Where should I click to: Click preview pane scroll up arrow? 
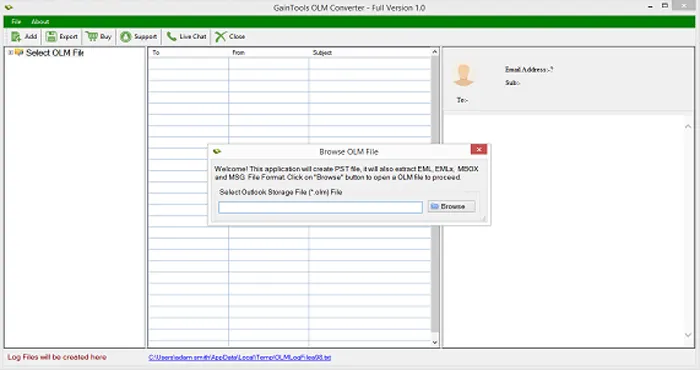pos(688,127)
